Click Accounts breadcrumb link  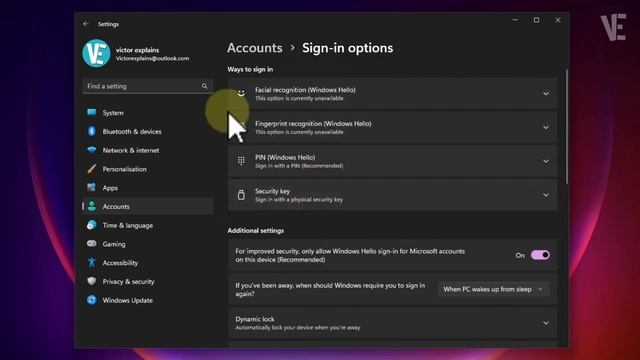255,48
